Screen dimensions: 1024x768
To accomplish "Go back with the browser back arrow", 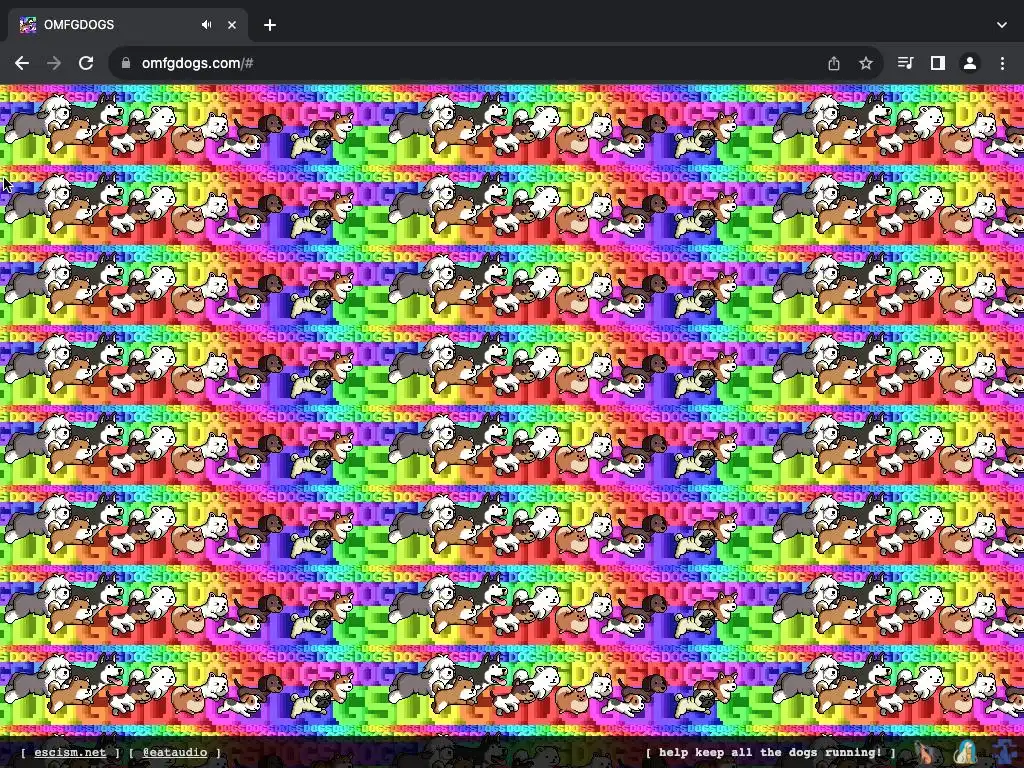I will (22, 63).
